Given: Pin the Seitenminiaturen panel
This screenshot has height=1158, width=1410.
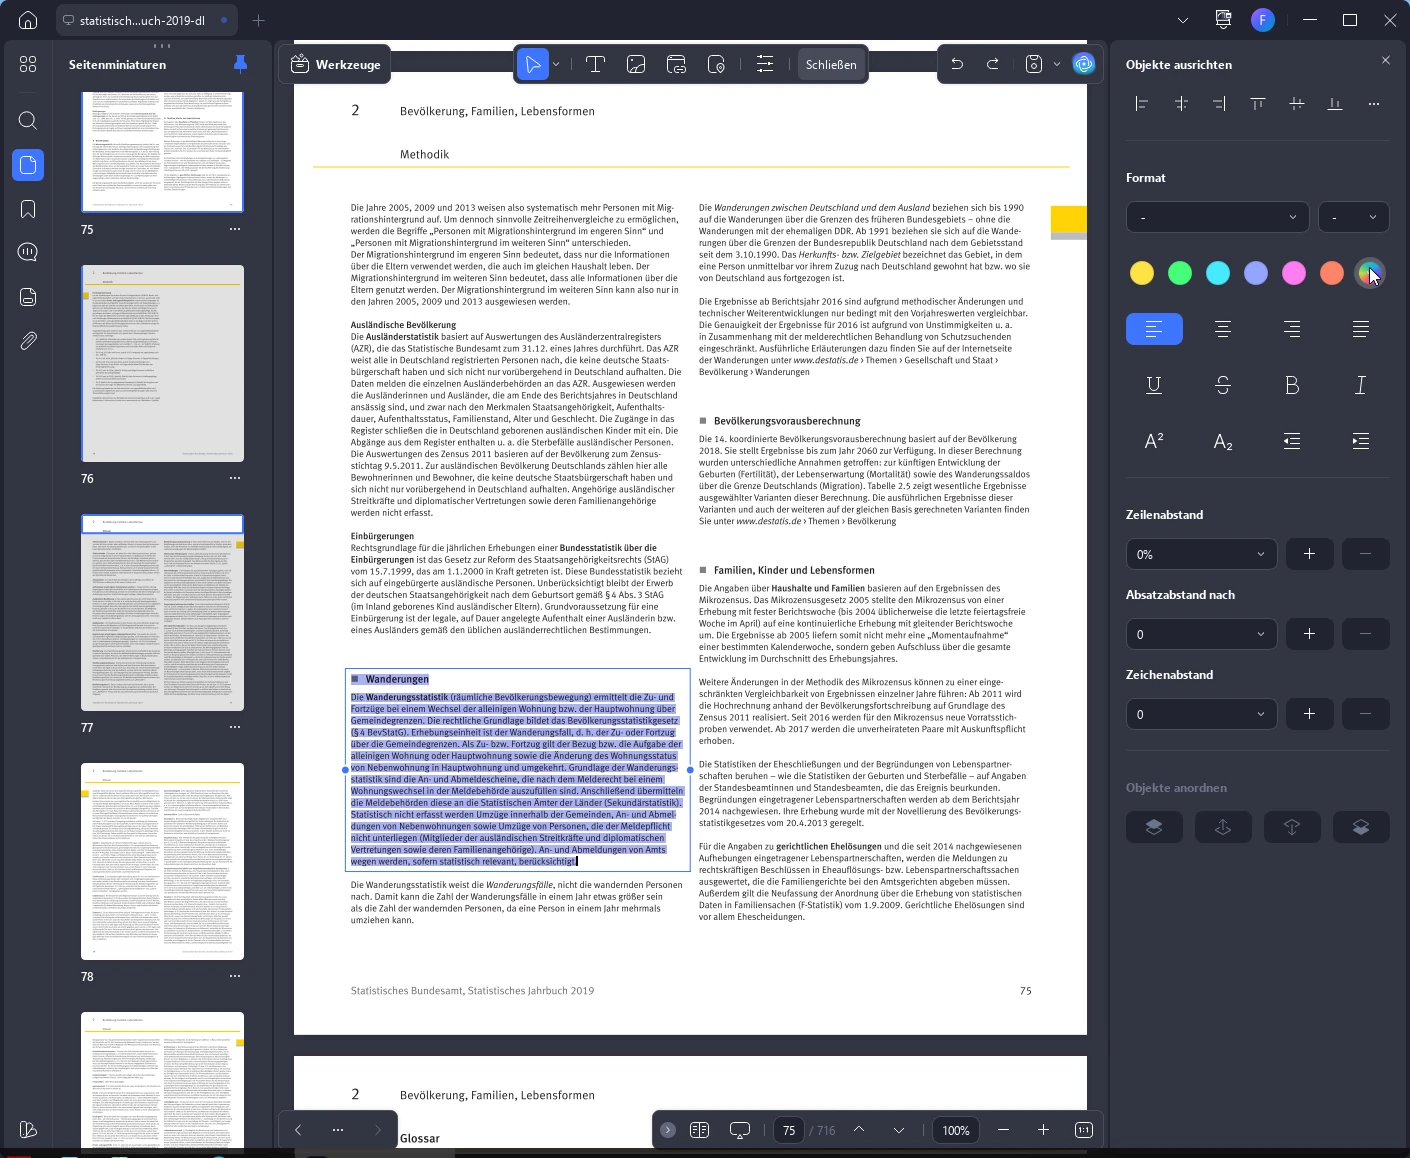Looking at the screenshot, I should coord(240,64).
